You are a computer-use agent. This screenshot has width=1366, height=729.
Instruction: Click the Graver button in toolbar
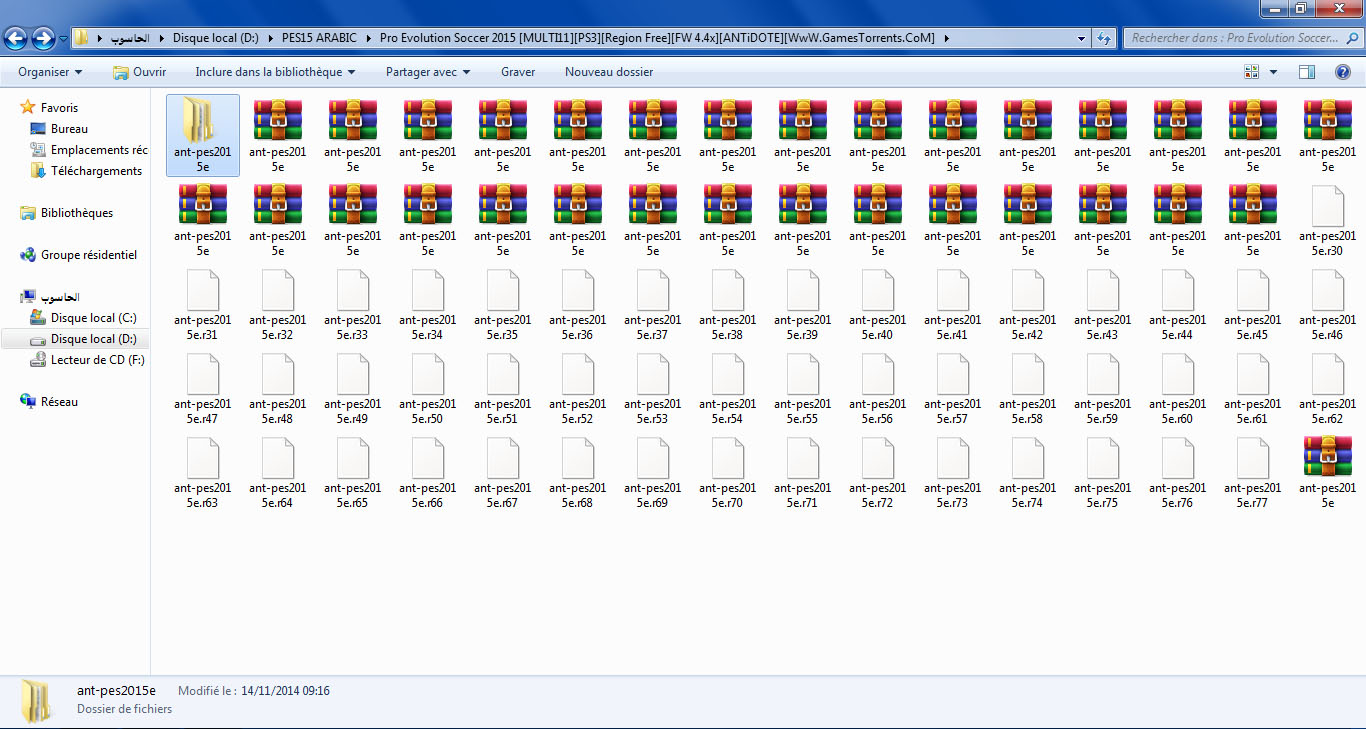pos(518,72)
